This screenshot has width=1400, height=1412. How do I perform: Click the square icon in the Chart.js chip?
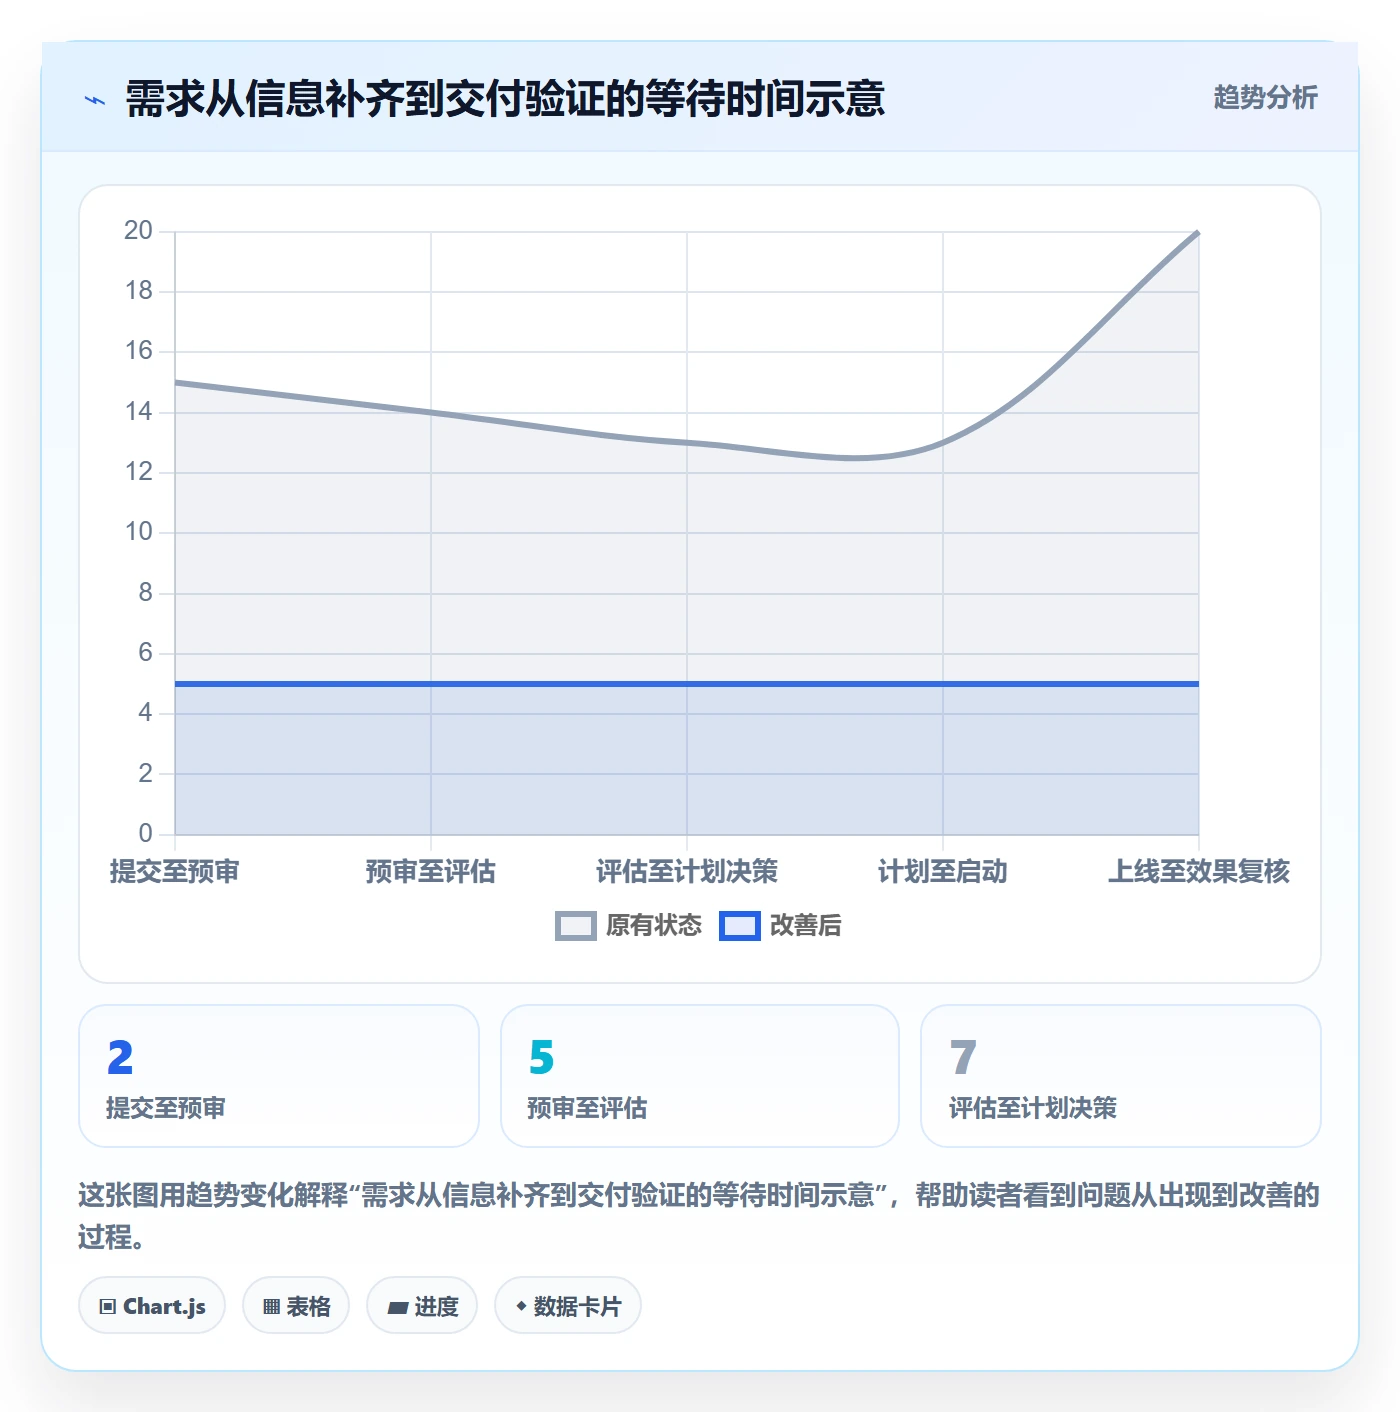click(x=108, y=1306)
